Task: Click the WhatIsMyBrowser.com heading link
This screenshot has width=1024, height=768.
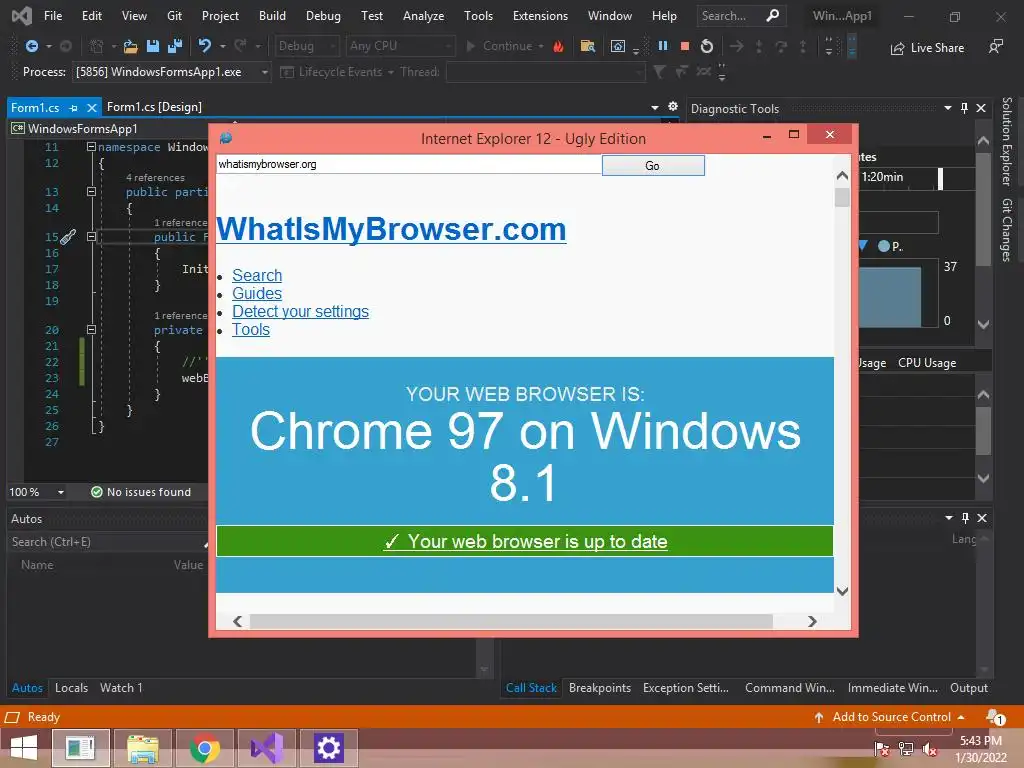Action: (x=391, y=229)
